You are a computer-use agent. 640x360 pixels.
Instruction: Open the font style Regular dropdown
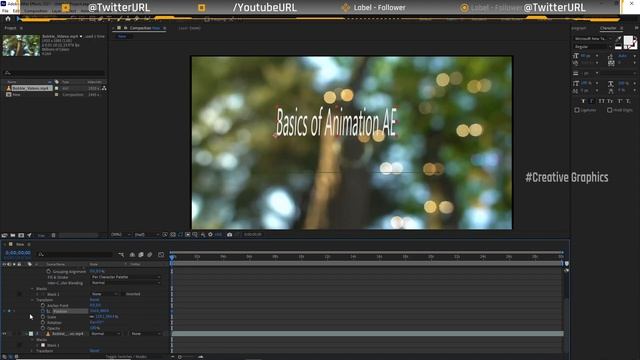tap(593, 47)
